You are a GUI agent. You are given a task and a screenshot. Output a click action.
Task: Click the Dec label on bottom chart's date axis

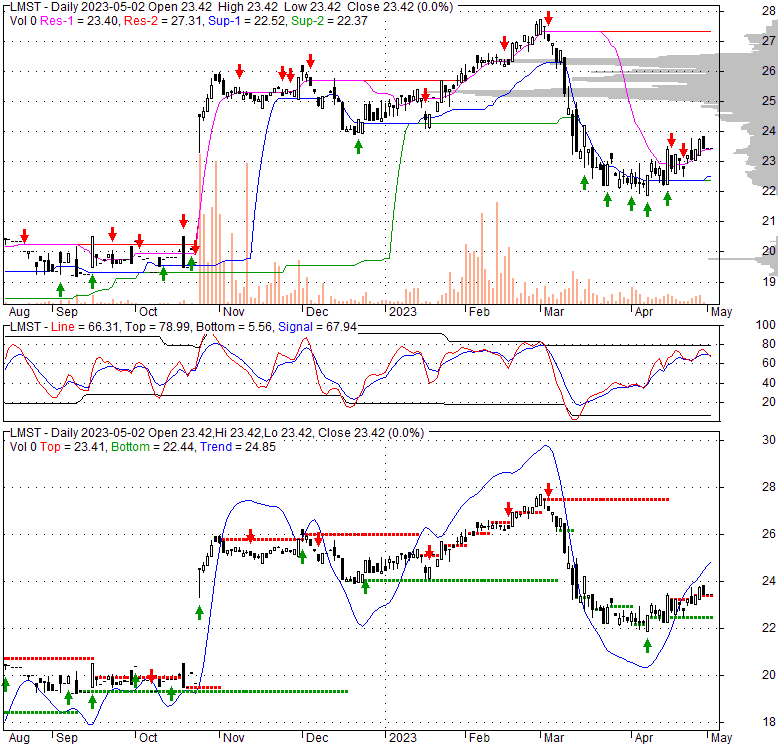point(317,738)
